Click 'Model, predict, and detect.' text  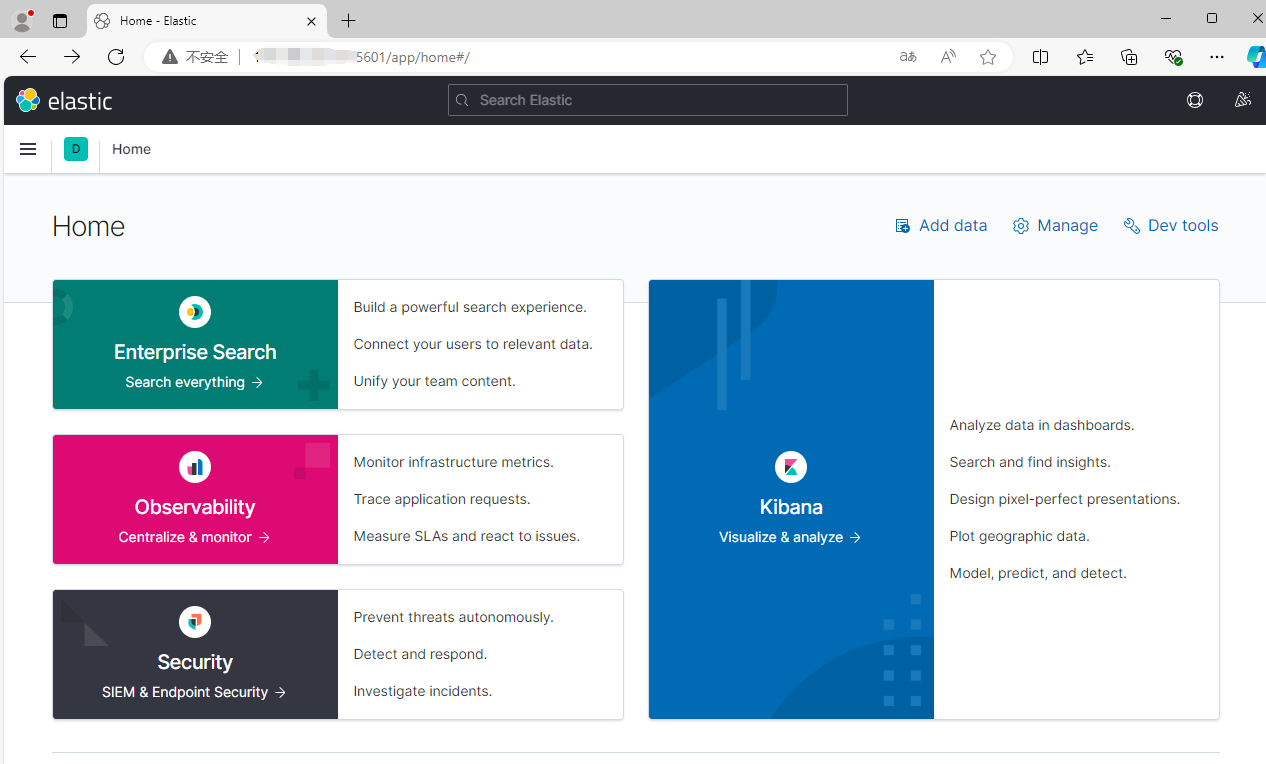1038,573
